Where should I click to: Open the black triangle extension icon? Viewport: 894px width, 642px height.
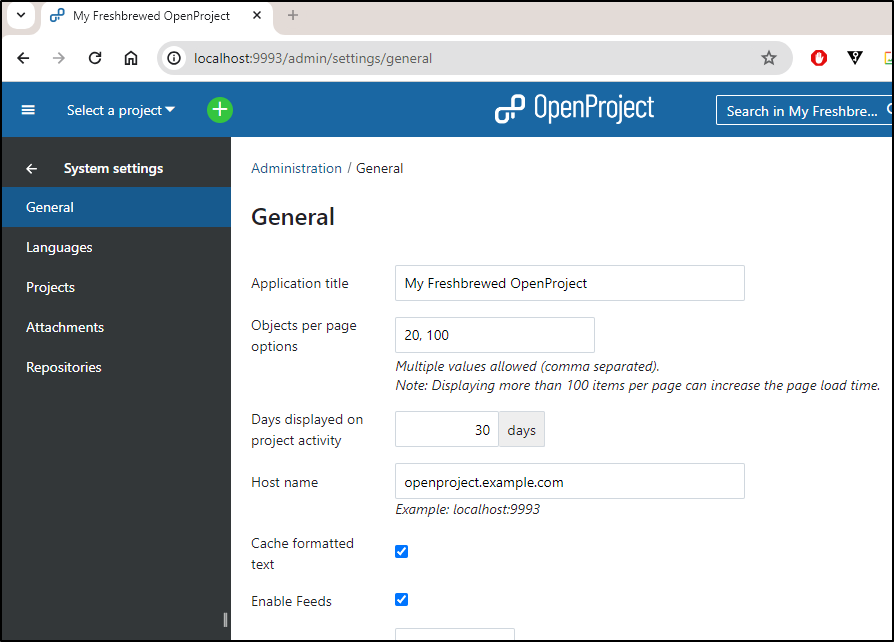tap(855, 58)
